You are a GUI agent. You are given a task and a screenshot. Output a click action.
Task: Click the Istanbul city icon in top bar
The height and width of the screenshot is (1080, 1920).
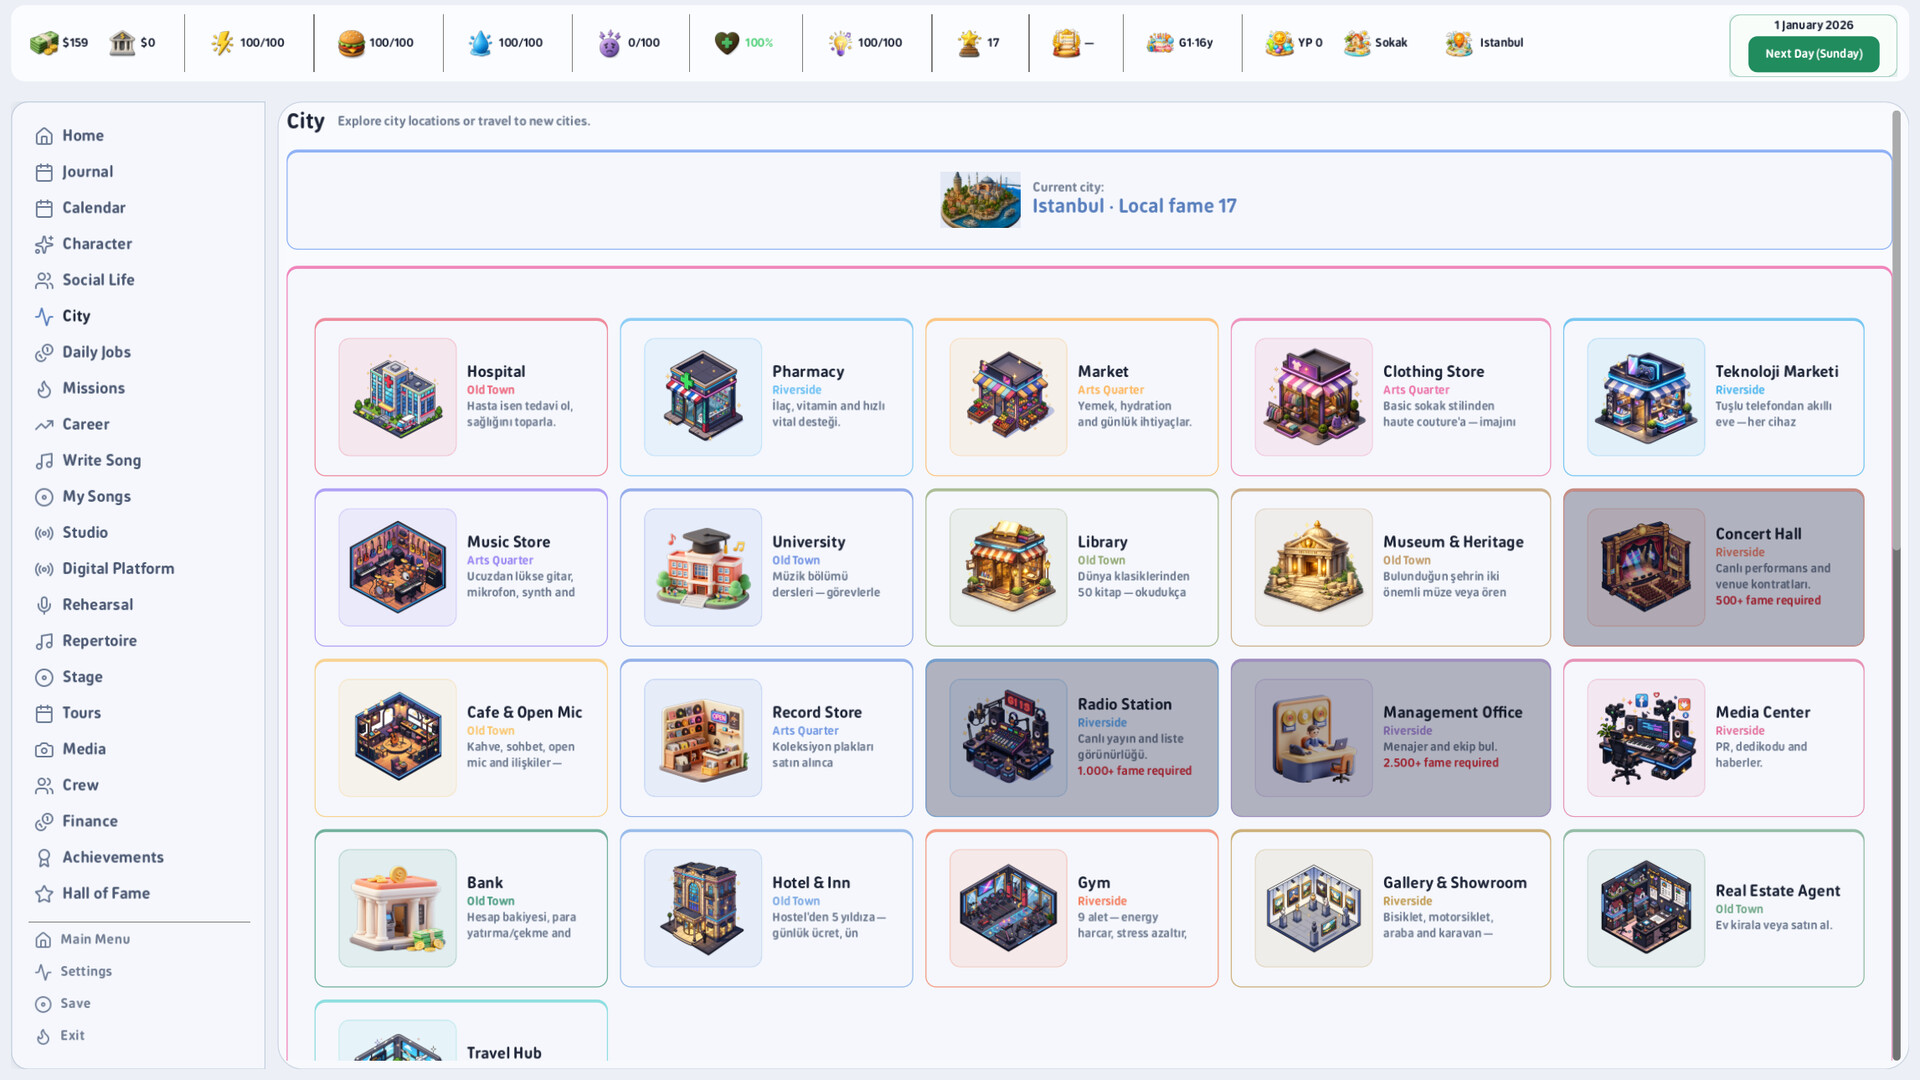click(1459, 43)
